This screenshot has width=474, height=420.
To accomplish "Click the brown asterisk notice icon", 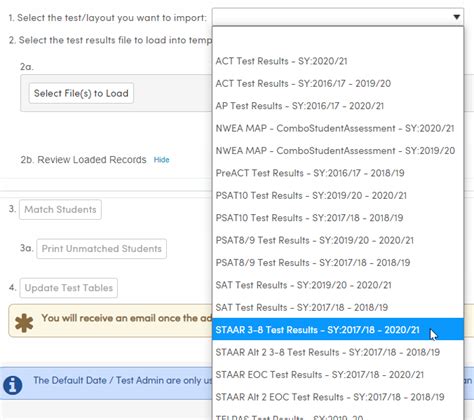I will tap(24, 323).
